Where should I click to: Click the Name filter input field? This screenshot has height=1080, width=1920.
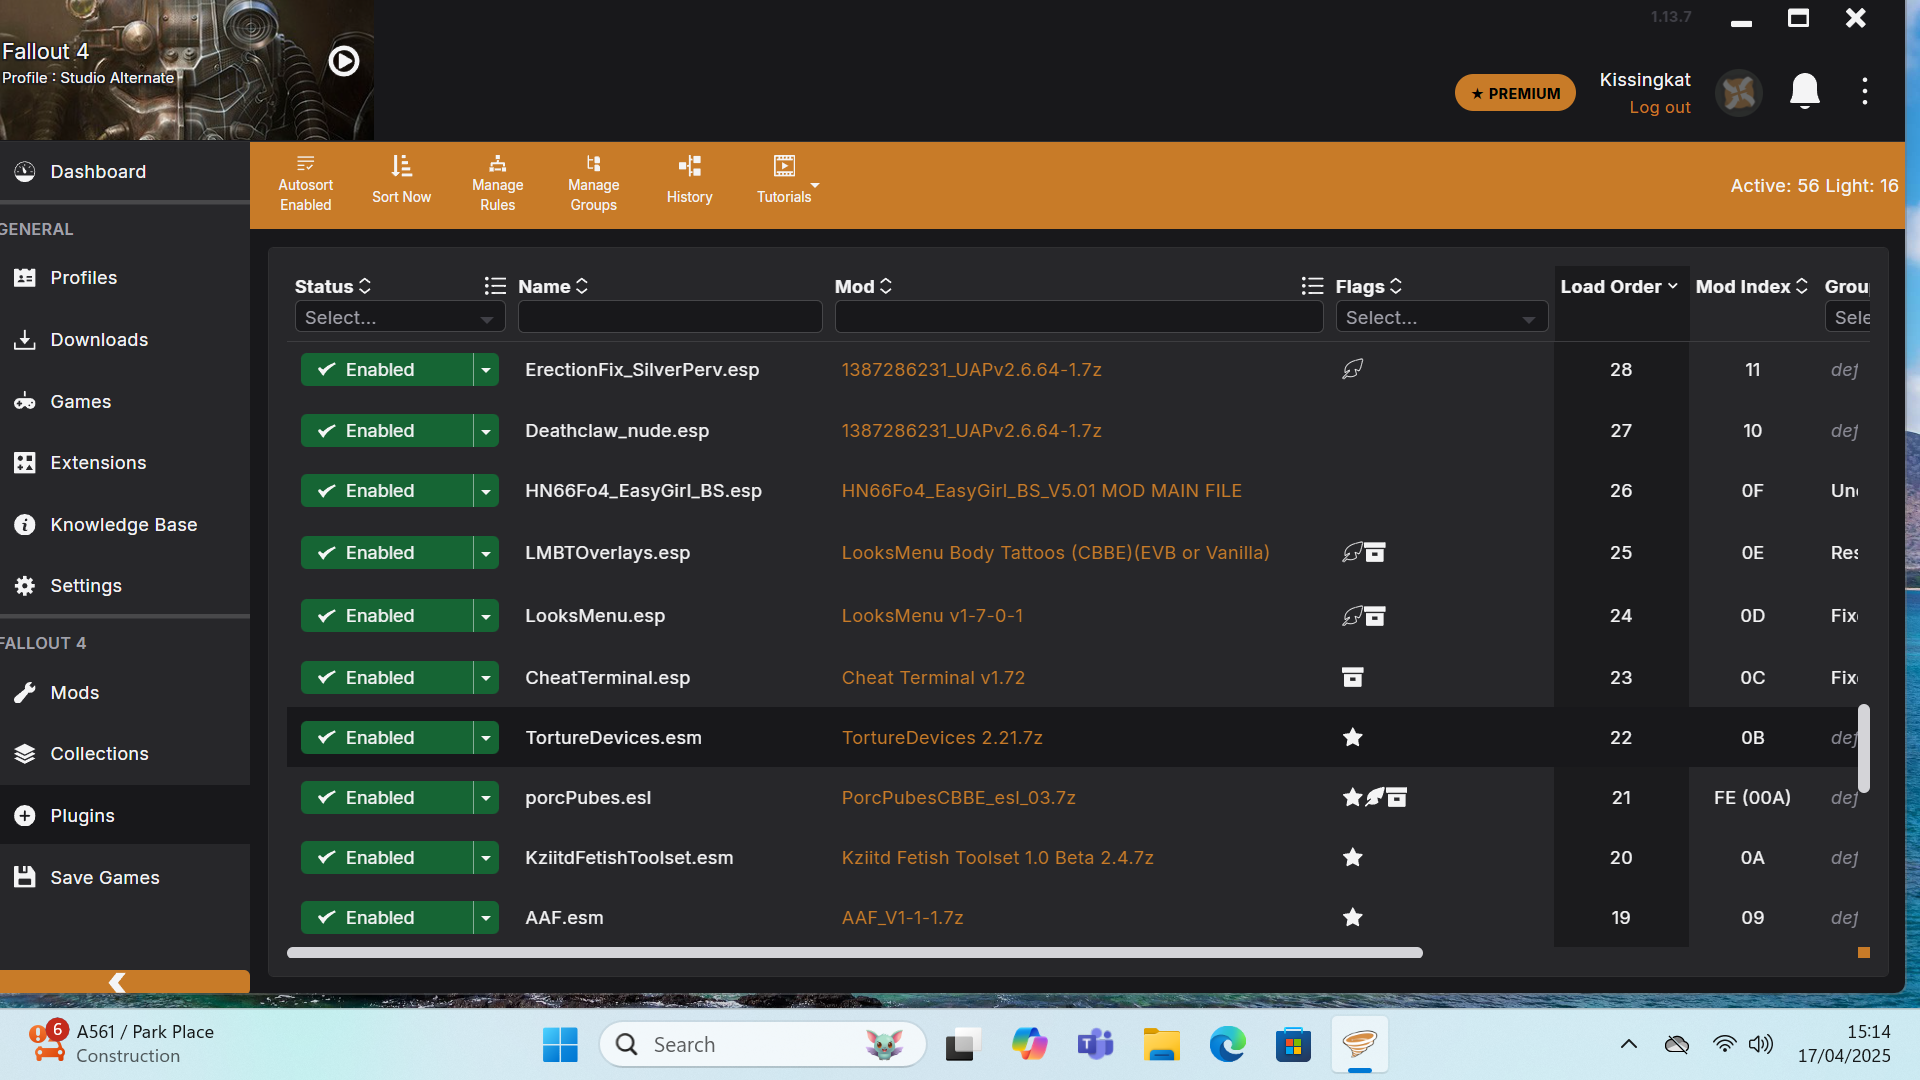tap(670, 317)
